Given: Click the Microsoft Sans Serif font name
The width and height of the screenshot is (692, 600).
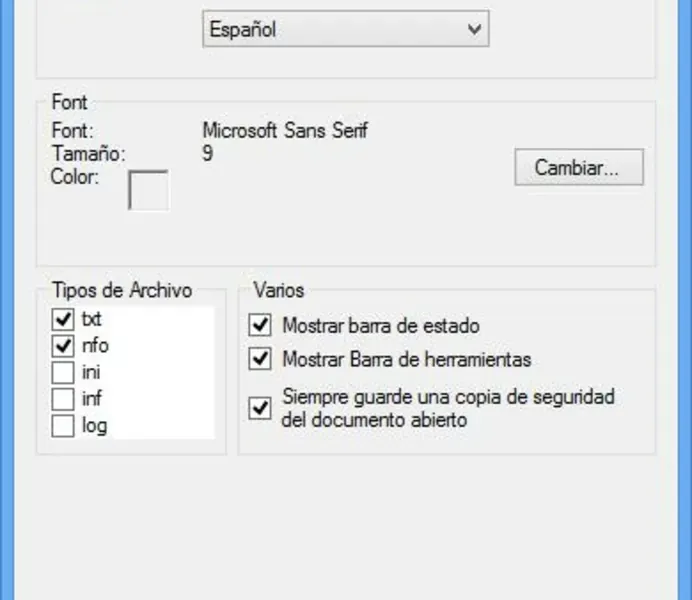Looking at the screenshot, I should [285, 131].
